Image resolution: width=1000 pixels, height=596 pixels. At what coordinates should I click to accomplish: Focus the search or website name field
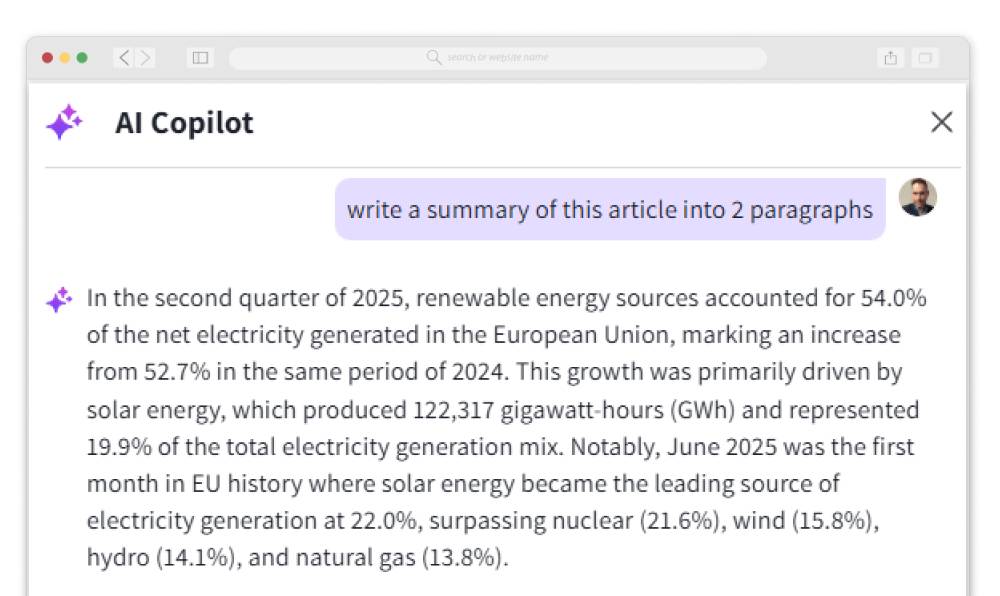498,58
